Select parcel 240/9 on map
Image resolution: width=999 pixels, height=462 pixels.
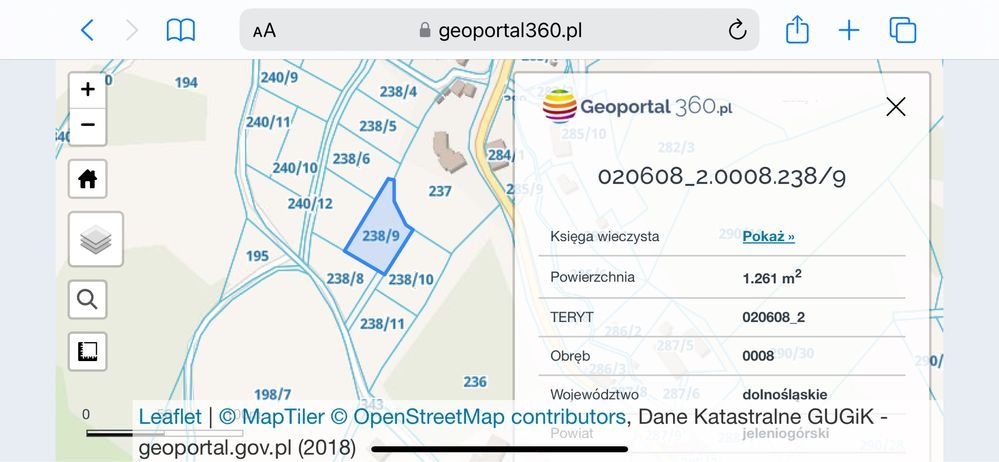(279, 78)
